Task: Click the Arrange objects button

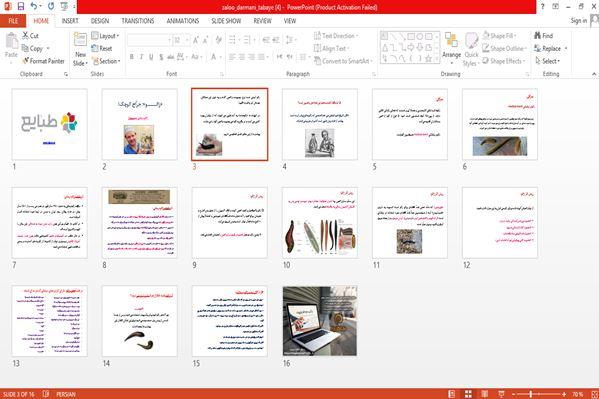Action: pyautogui.click(x=451, y=47)
